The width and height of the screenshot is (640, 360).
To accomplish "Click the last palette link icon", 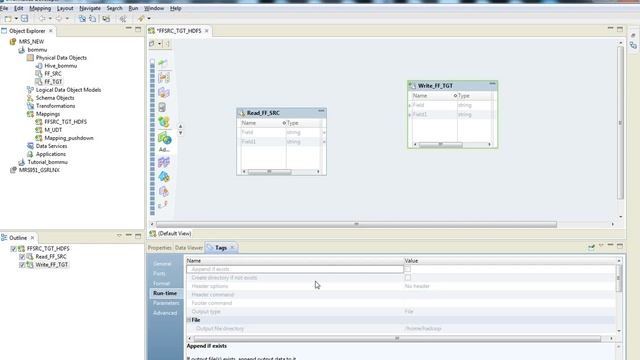I will [163, 204].
